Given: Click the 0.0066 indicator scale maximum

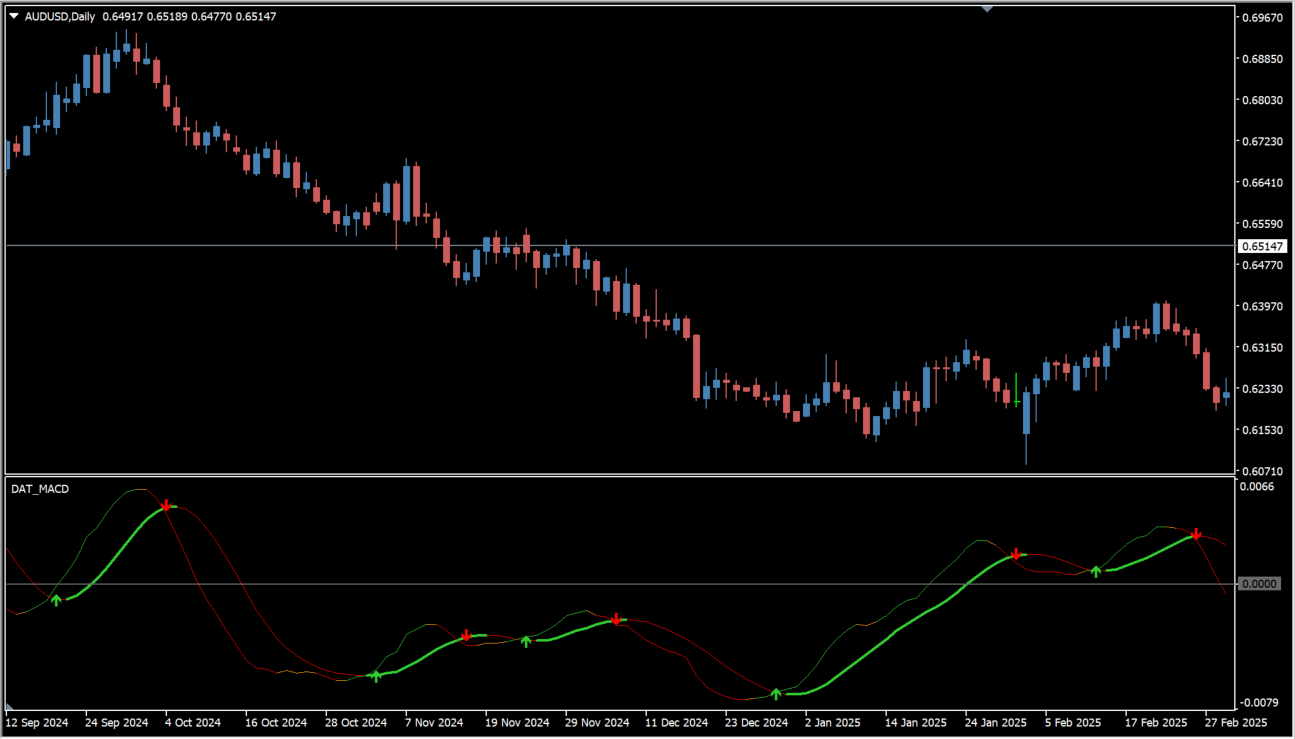Looking at the screenshot, I should point(1258,487).
